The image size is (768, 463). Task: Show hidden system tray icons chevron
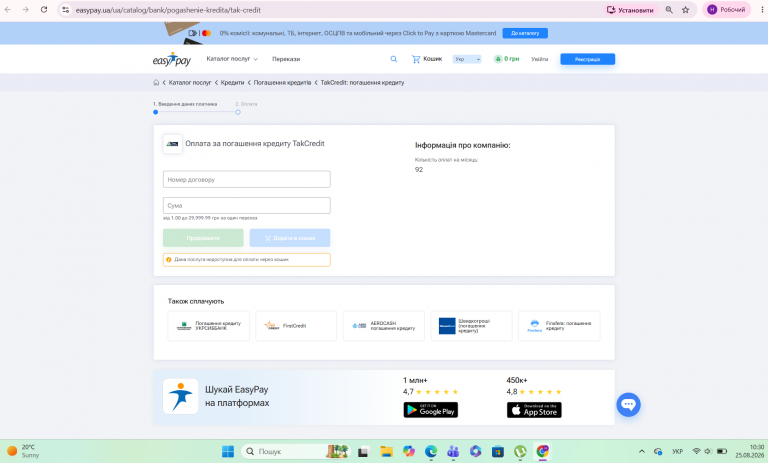(x=642, y=451)
